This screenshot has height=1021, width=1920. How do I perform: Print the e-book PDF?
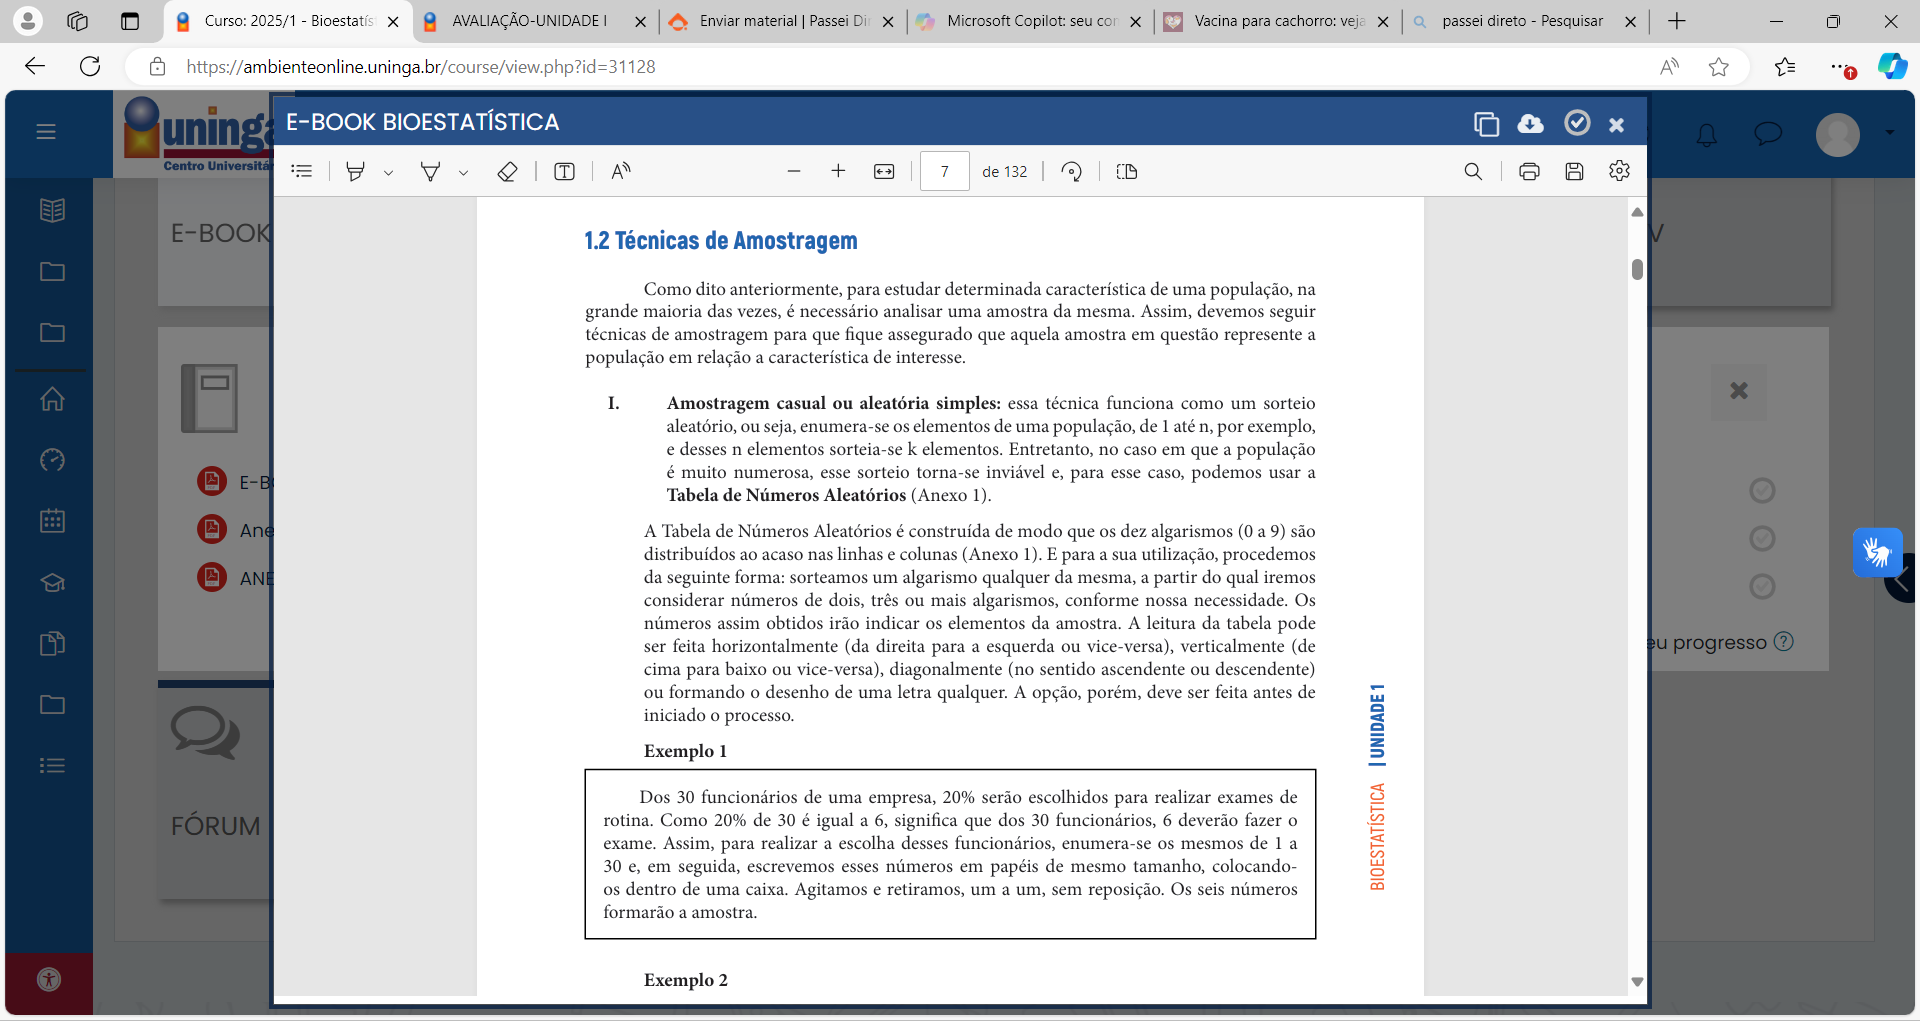1529,172
